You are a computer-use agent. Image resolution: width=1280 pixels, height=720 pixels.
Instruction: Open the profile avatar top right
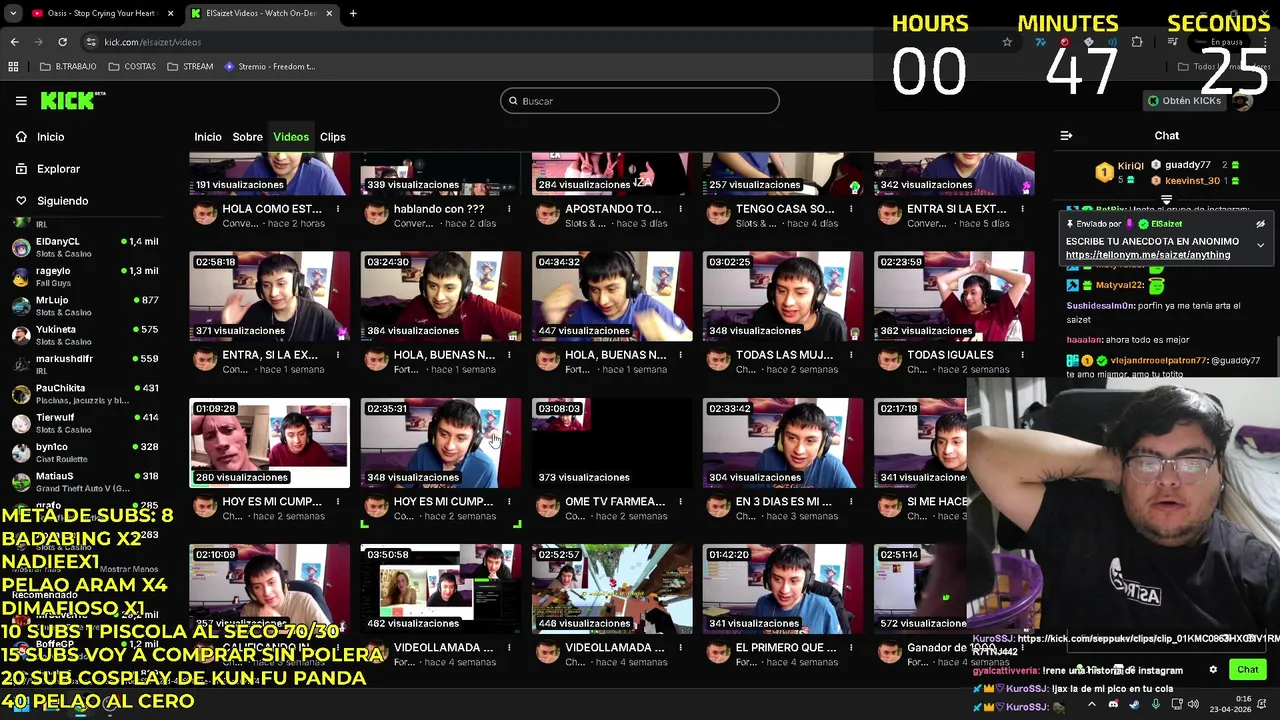pyautogui.click(x=1243, y=101)
